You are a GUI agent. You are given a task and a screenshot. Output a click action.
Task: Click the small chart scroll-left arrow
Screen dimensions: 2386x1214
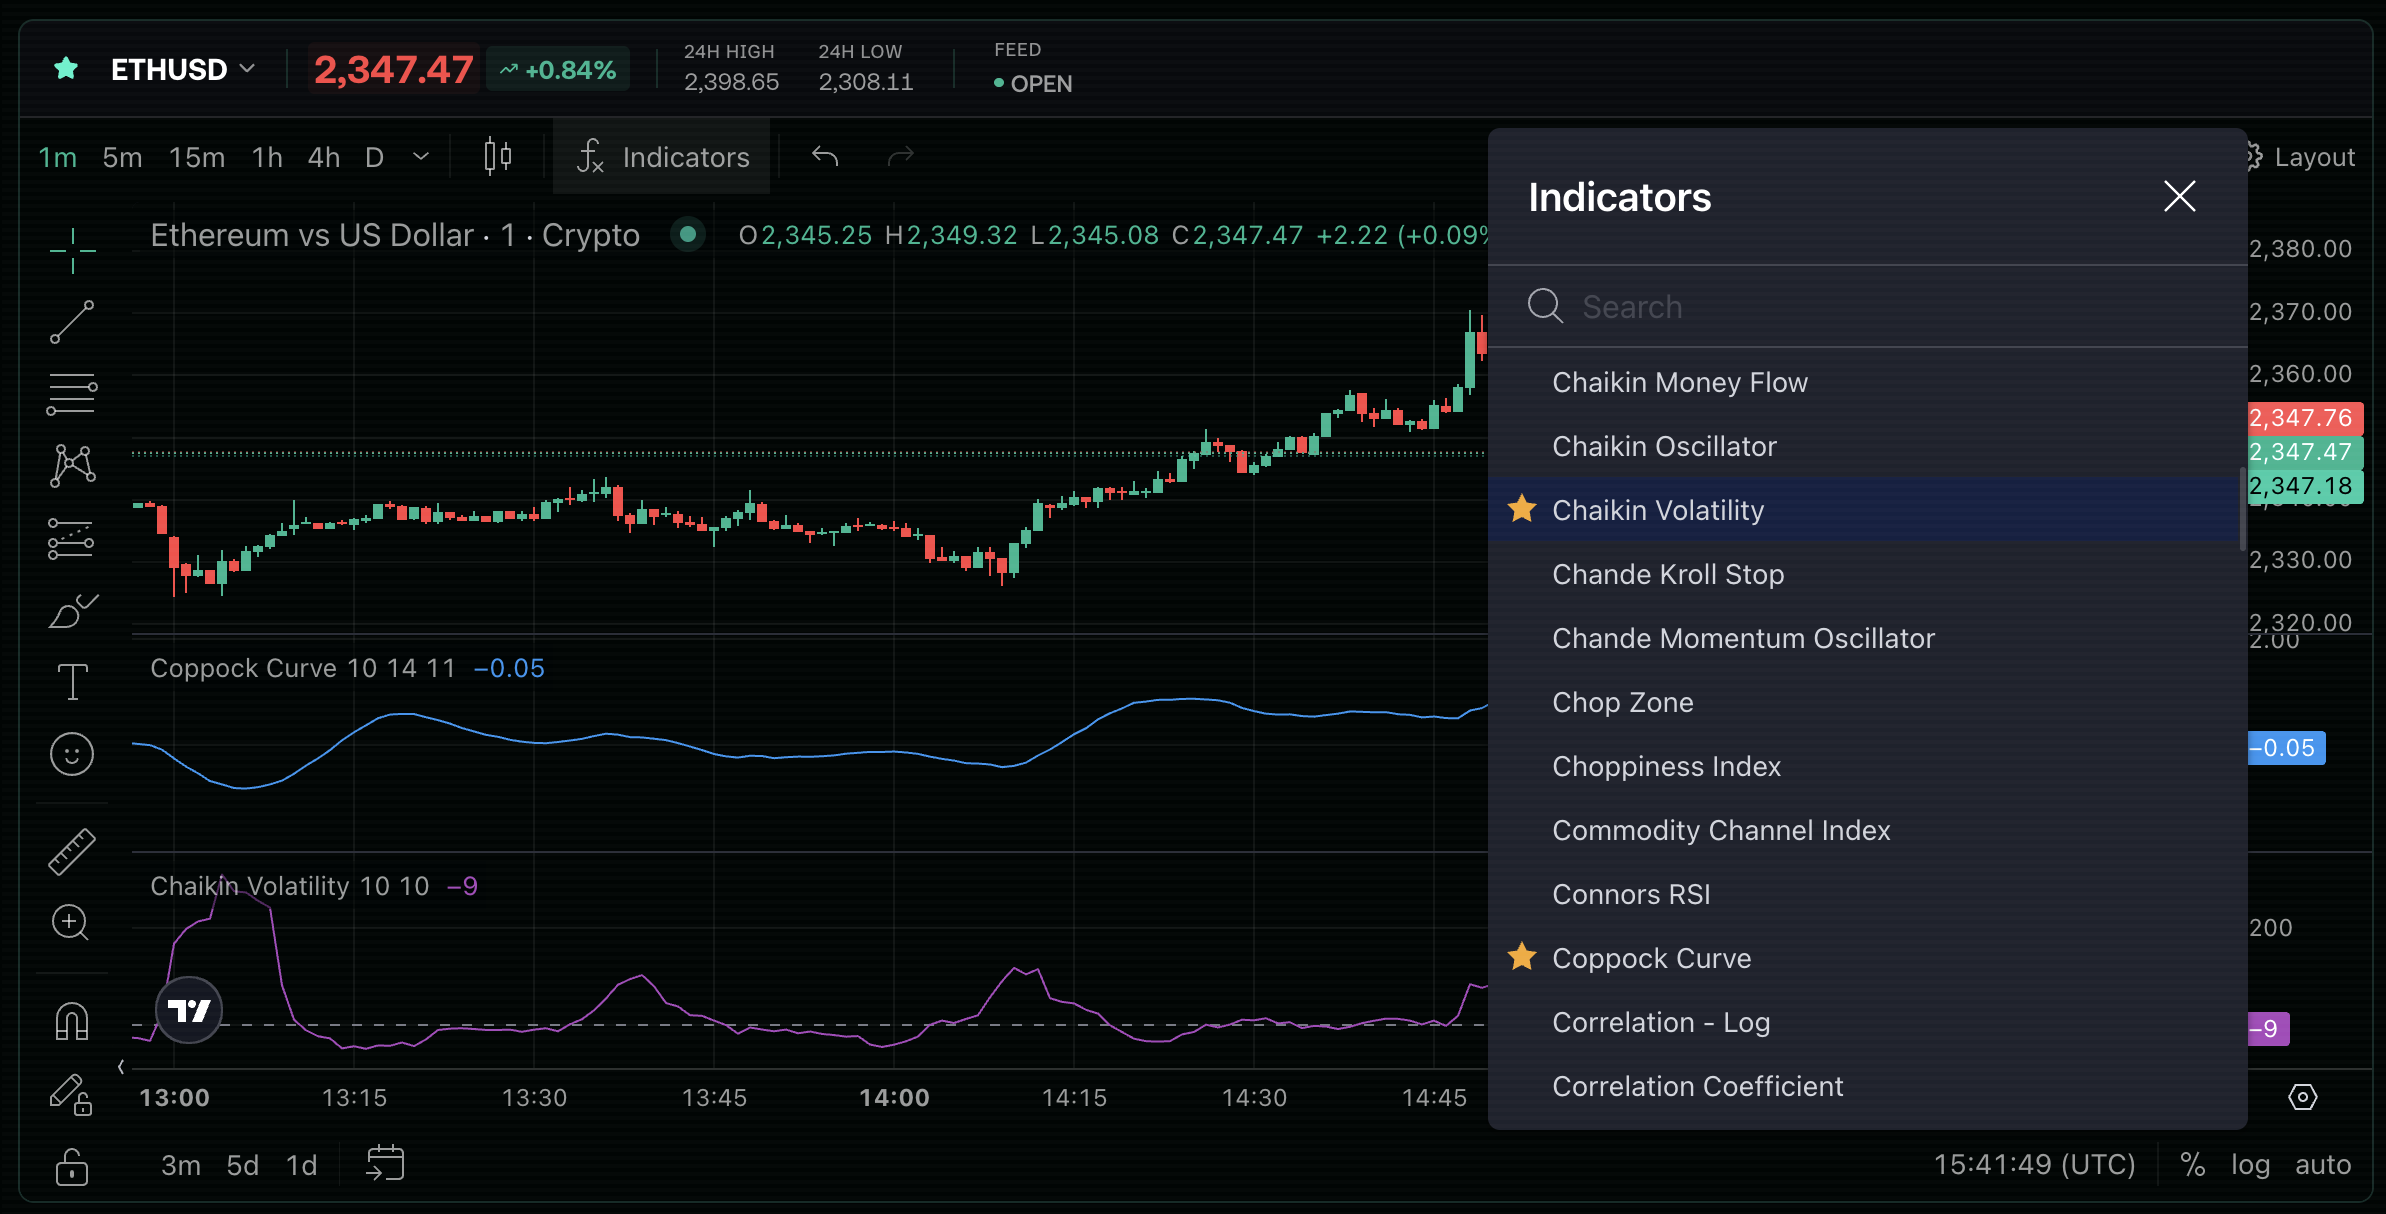(121, 1067)
